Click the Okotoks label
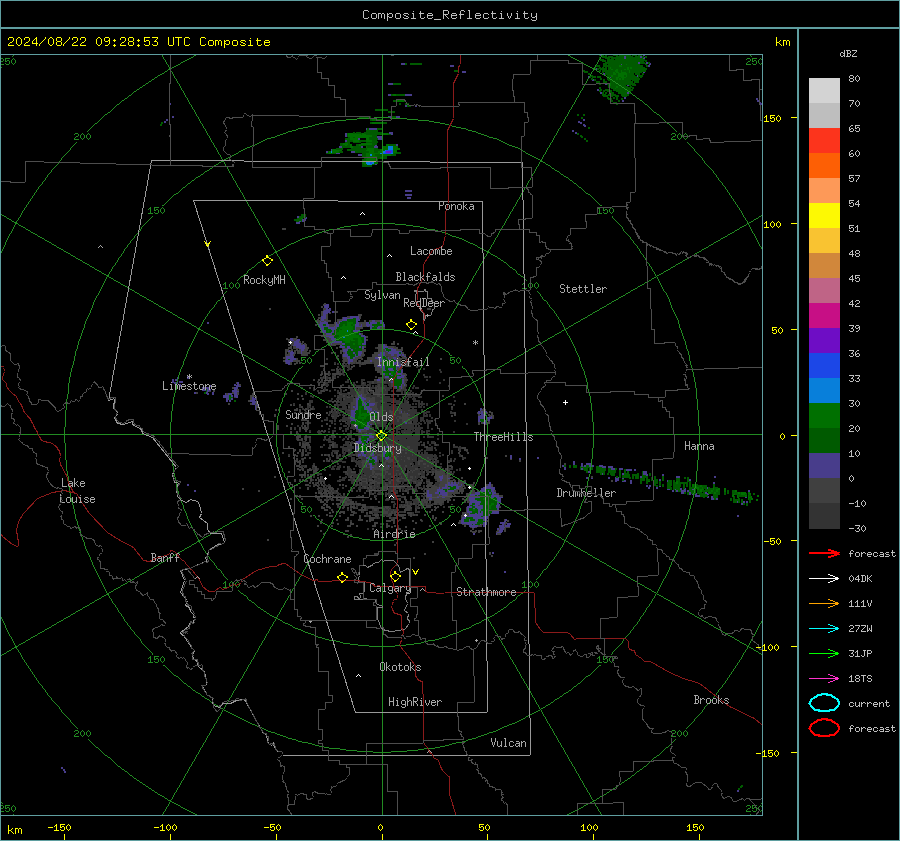The image size is (900, 841). 400,667
